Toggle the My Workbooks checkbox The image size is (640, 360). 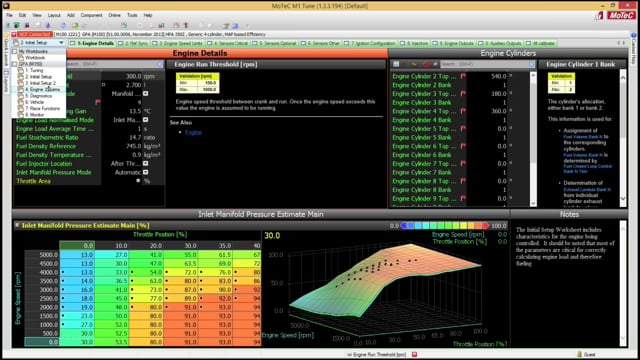pyautogui.click(x=15, y=51)
